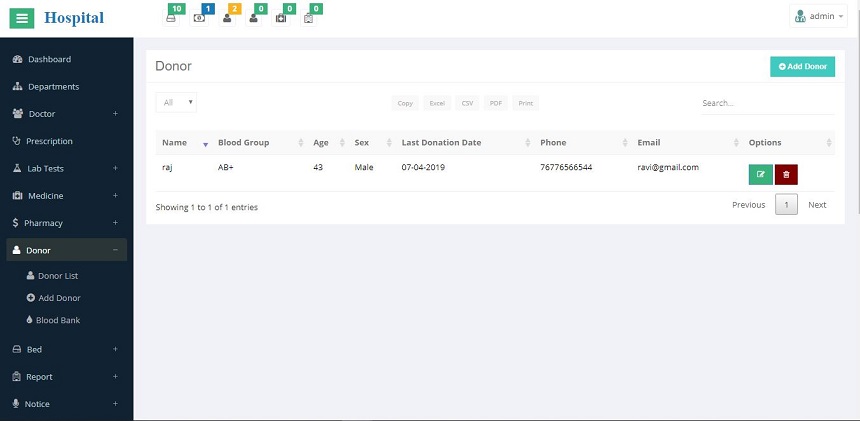Click the Add Donor button
Screen dimensions: 860x421
[x=802, y=66]
